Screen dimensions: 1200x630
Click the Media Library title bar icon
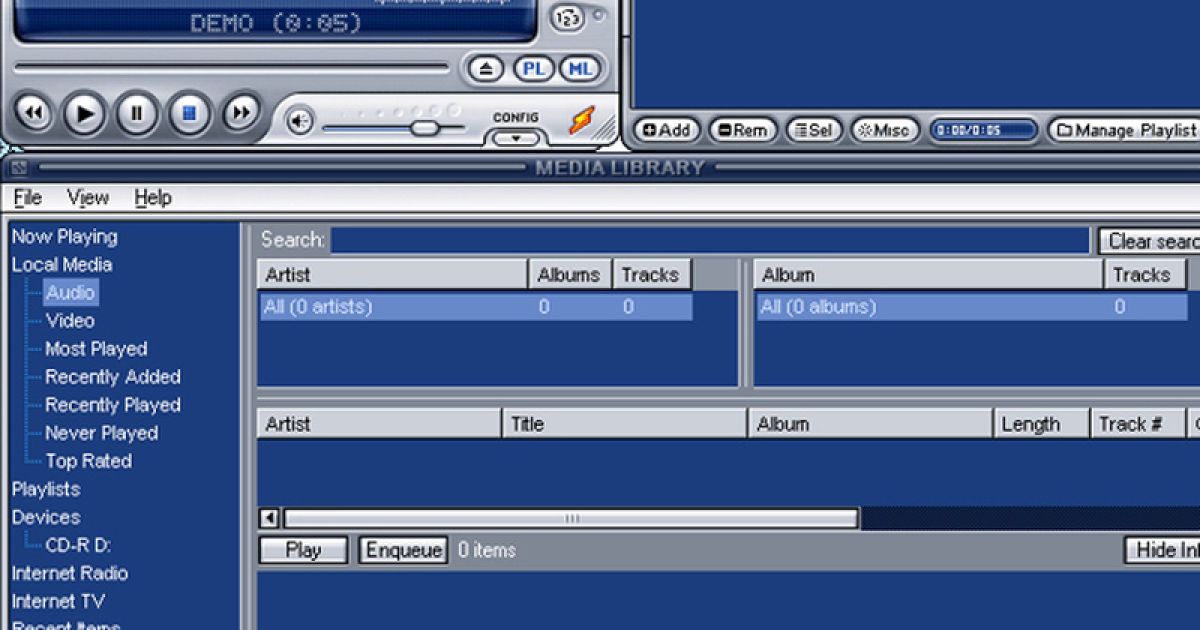[x=18, y=168]
